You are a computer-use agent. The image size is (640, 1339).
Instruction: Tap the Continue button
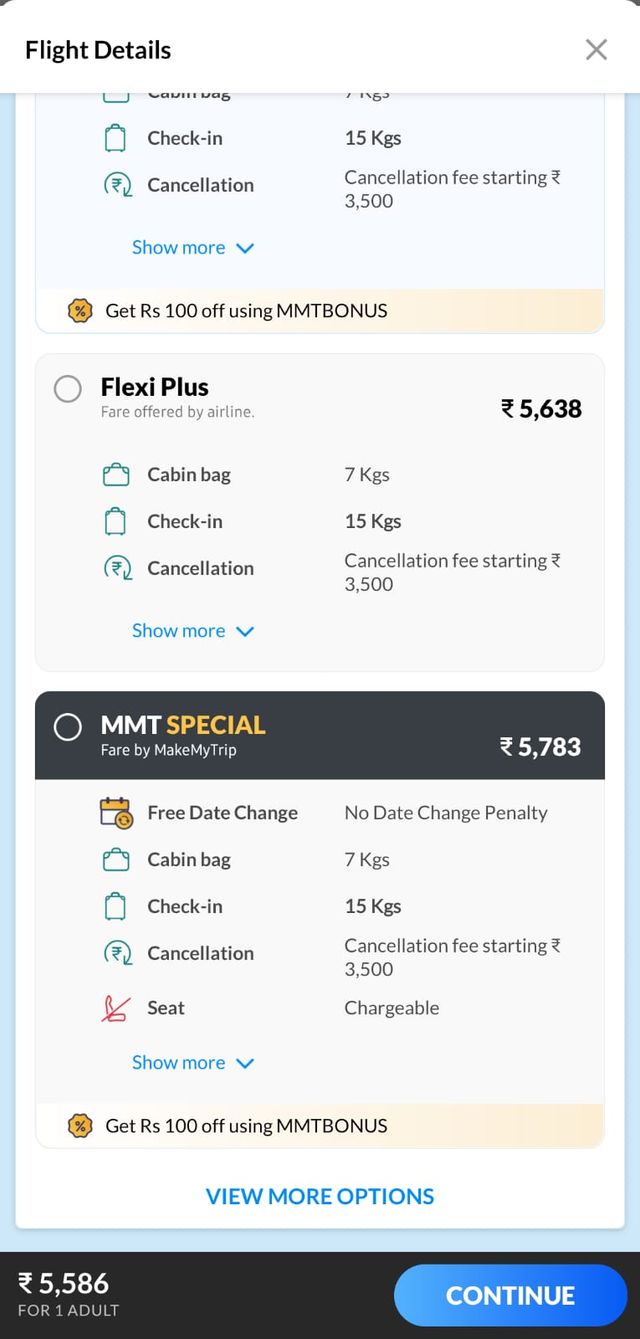510,1295
